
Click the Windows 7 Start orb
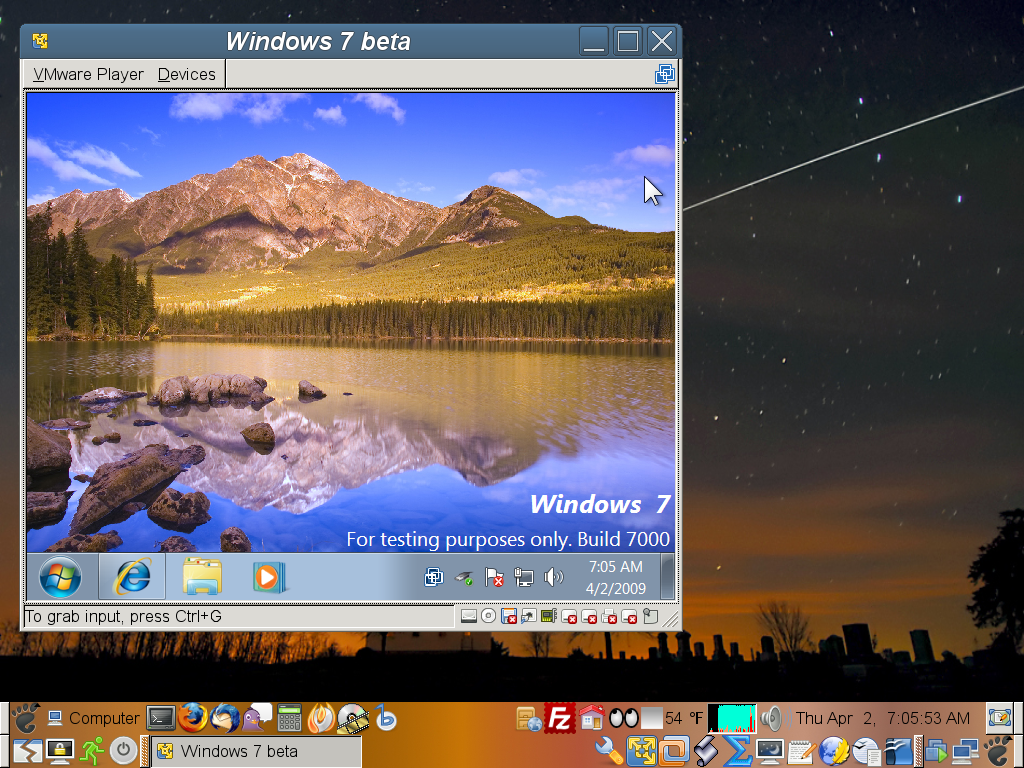point(60,576)
